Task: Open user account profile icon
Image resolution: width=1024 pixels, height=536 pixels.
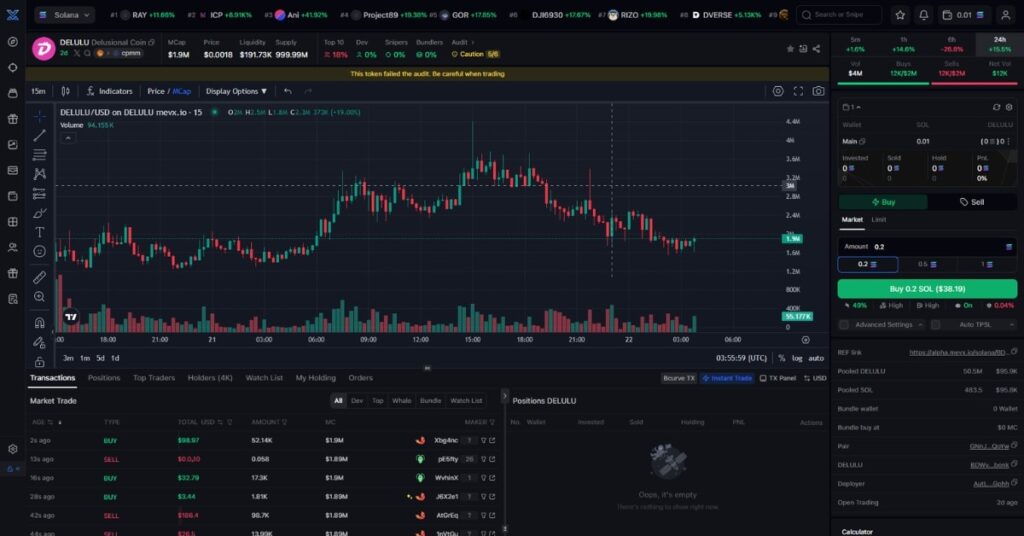Action: 1006,14
